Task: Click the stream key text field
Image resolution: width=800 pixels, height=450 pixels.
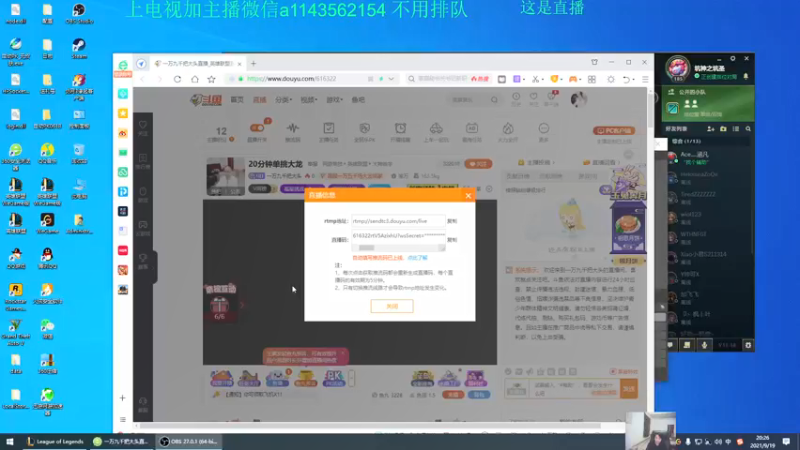Action: pyautogui.click(x=398, y=236)
